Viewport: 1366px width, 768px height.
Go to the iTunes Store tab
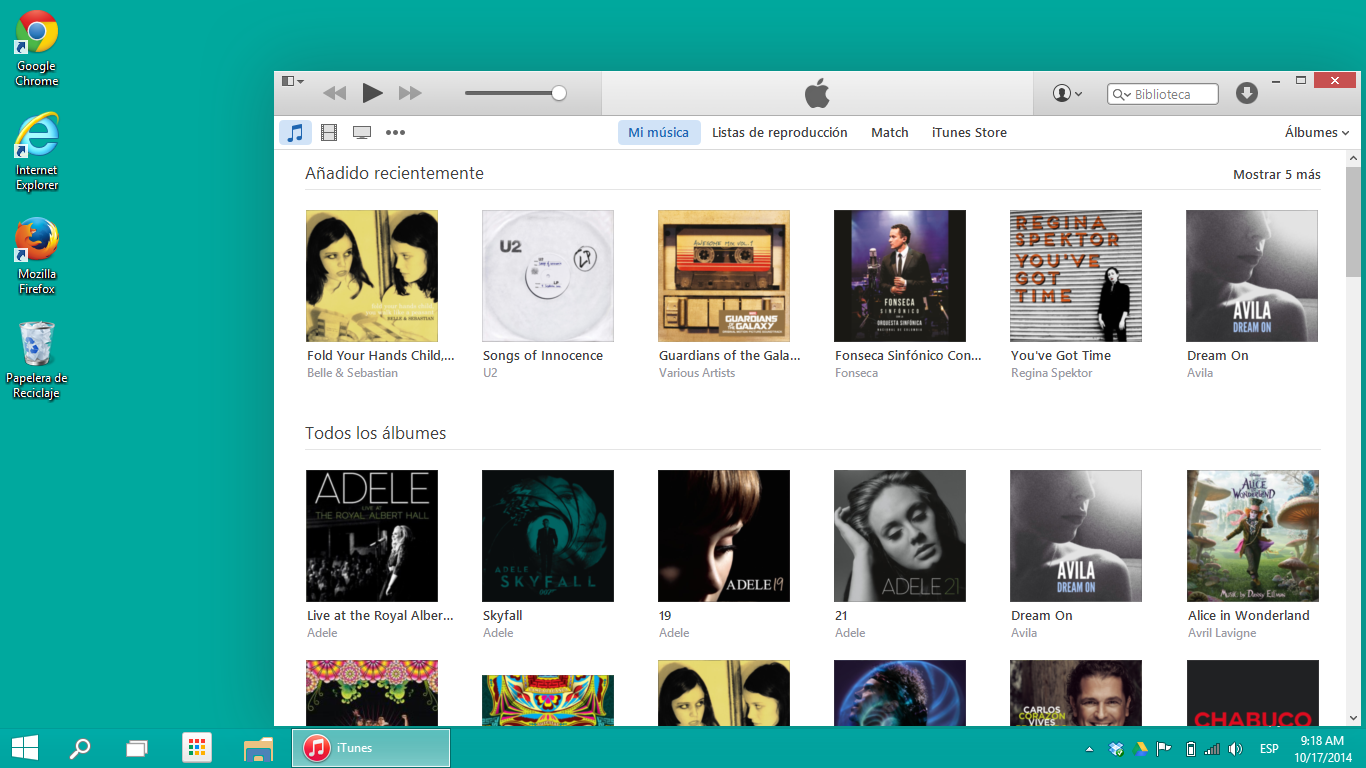pos(969,132)
